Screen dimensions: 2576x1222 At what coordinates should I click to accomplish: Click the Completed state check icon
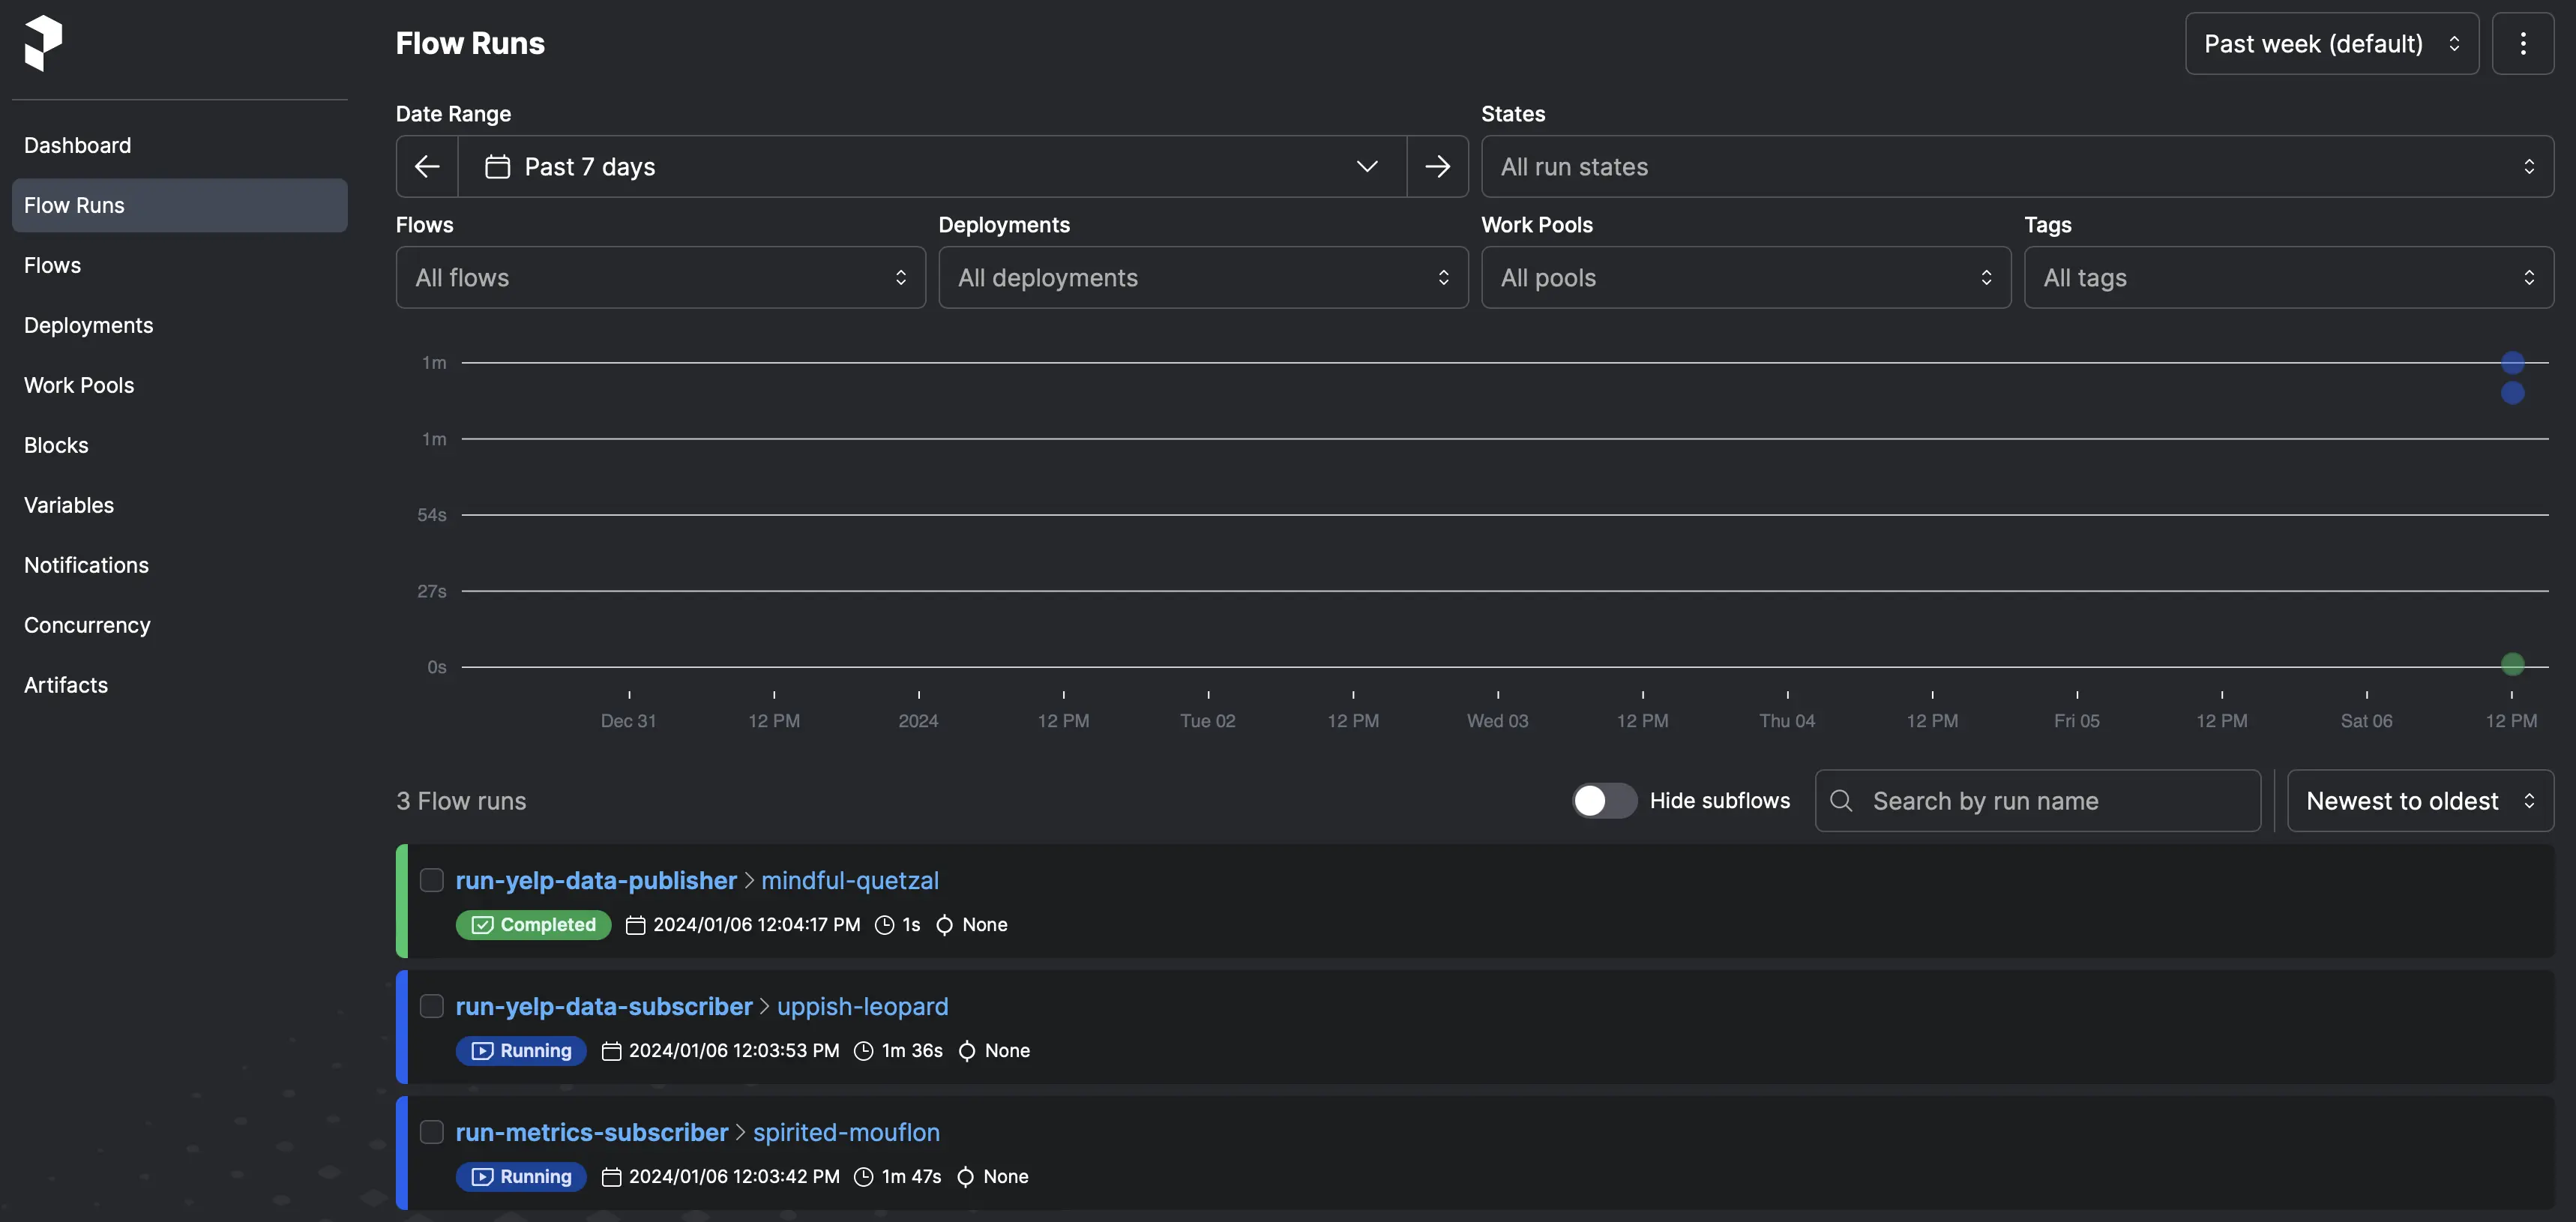pyautogui.click(x=482, y=925)
